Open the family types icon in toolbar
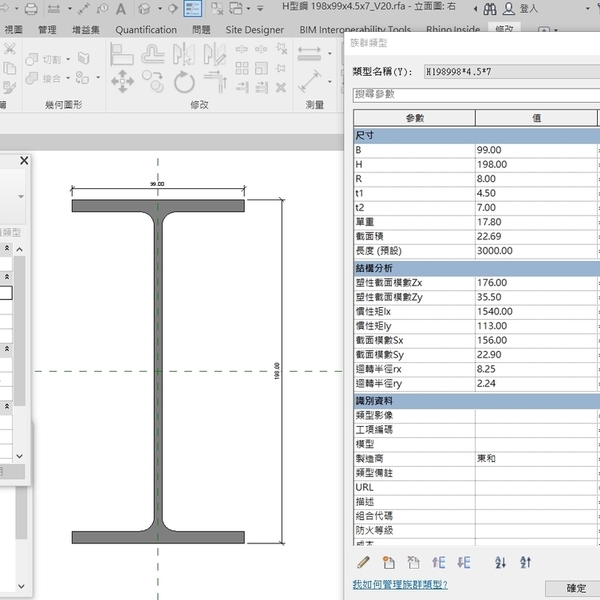This screenshot has height=600, width=600. 191,9
